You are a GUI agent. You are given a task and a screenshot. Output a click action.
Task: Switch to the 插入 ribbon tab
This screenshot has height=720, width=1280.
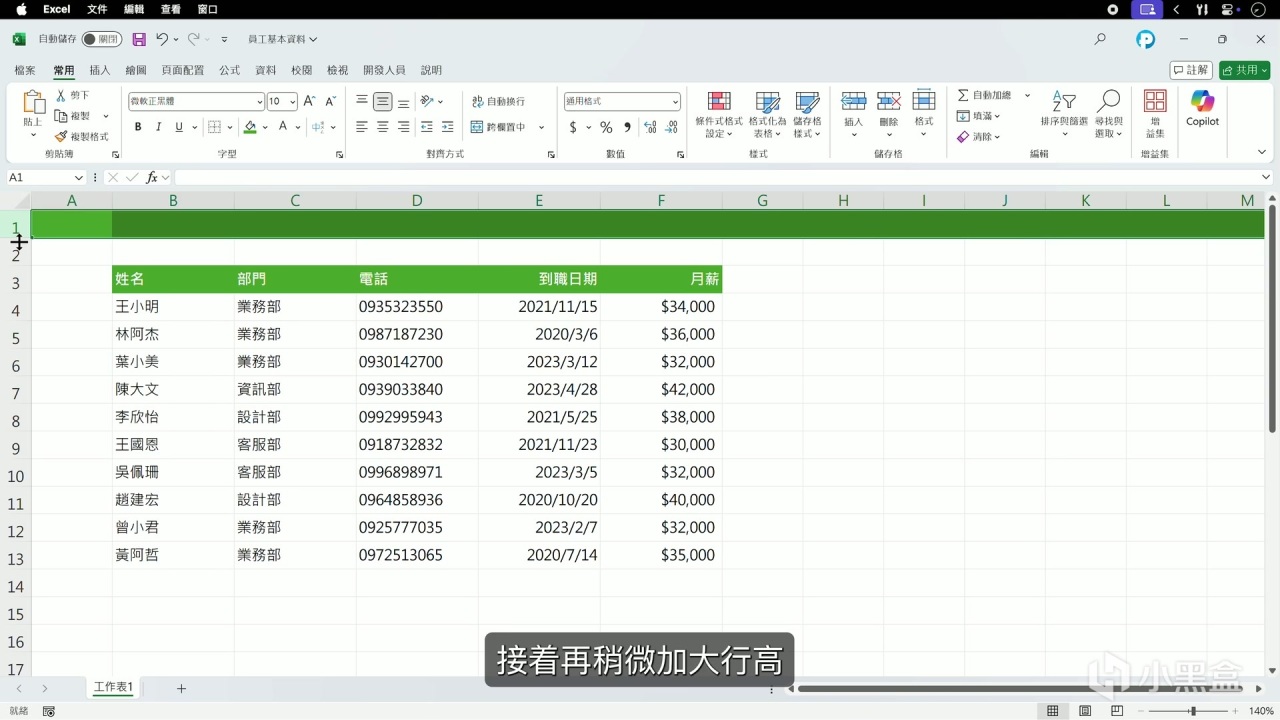click(x=100, y=70)
